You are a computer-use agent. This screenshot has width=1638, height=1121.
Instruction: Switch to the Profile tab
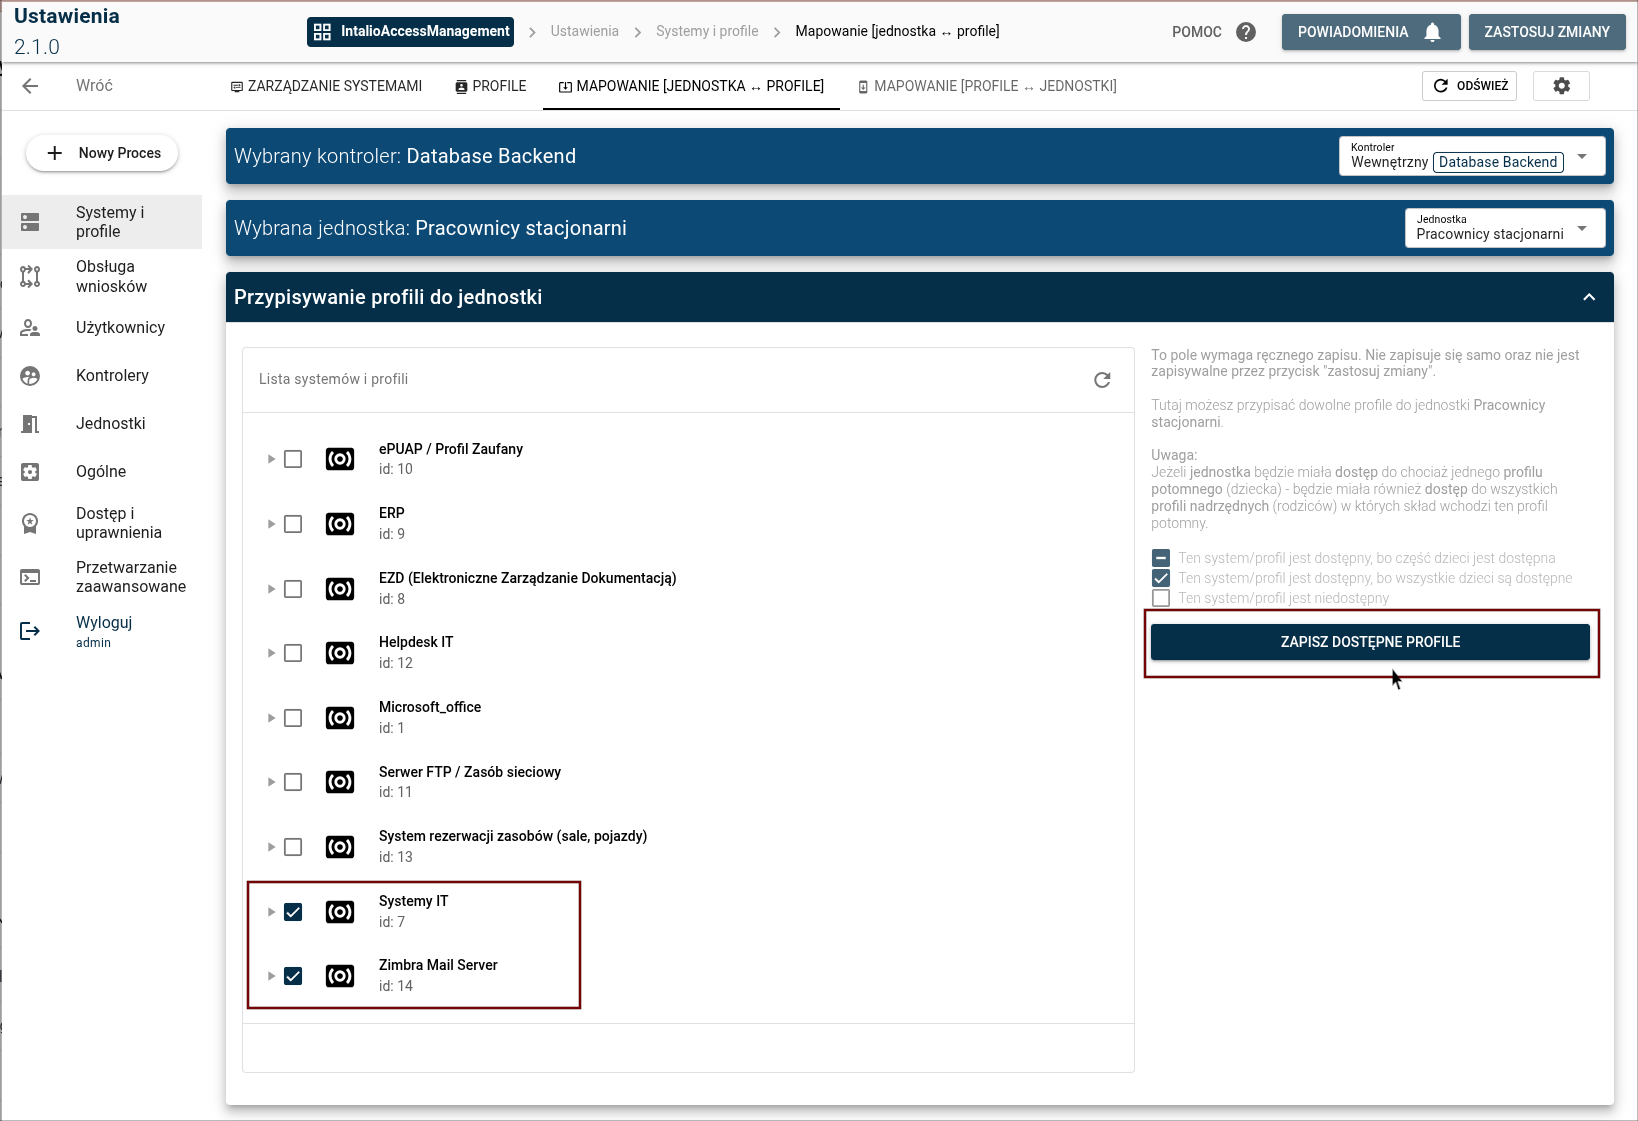(x=490, y=86)
